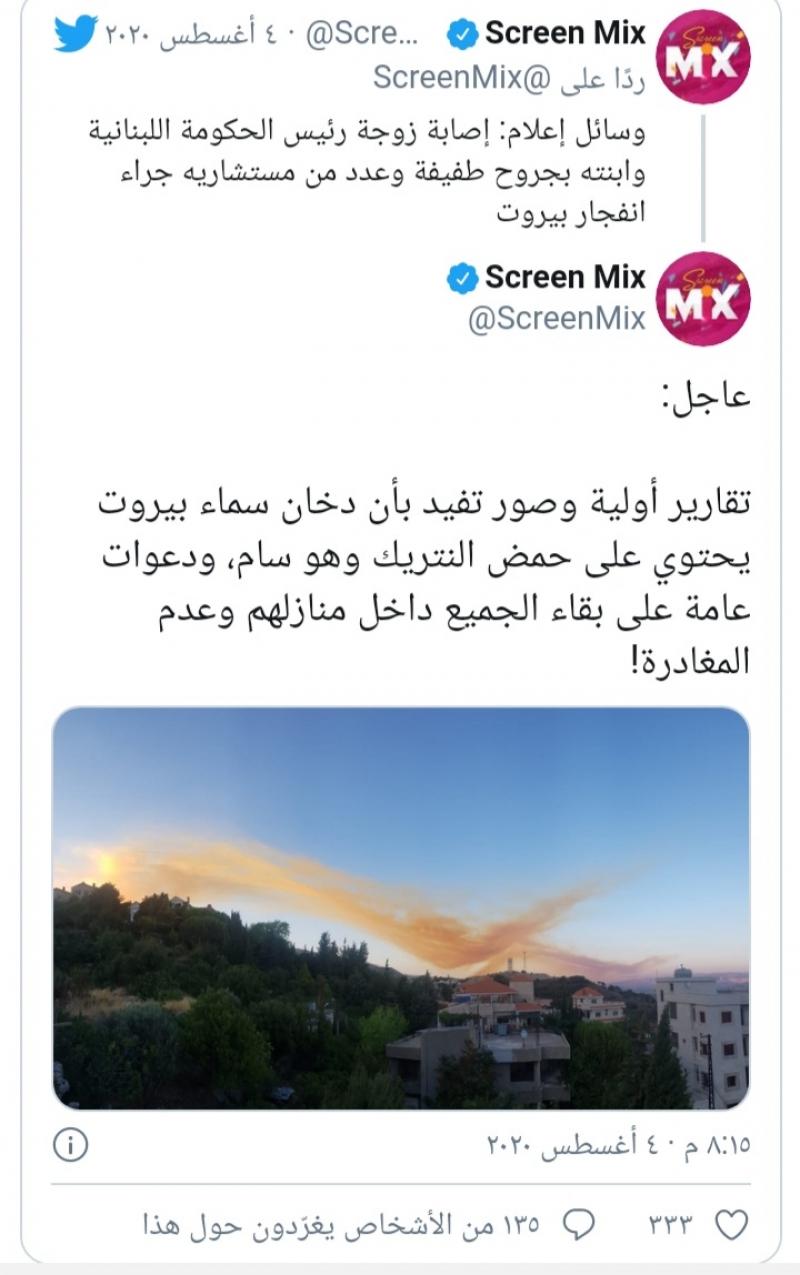Click the Twitter bird logo
800x1275 pixels.
76,34
